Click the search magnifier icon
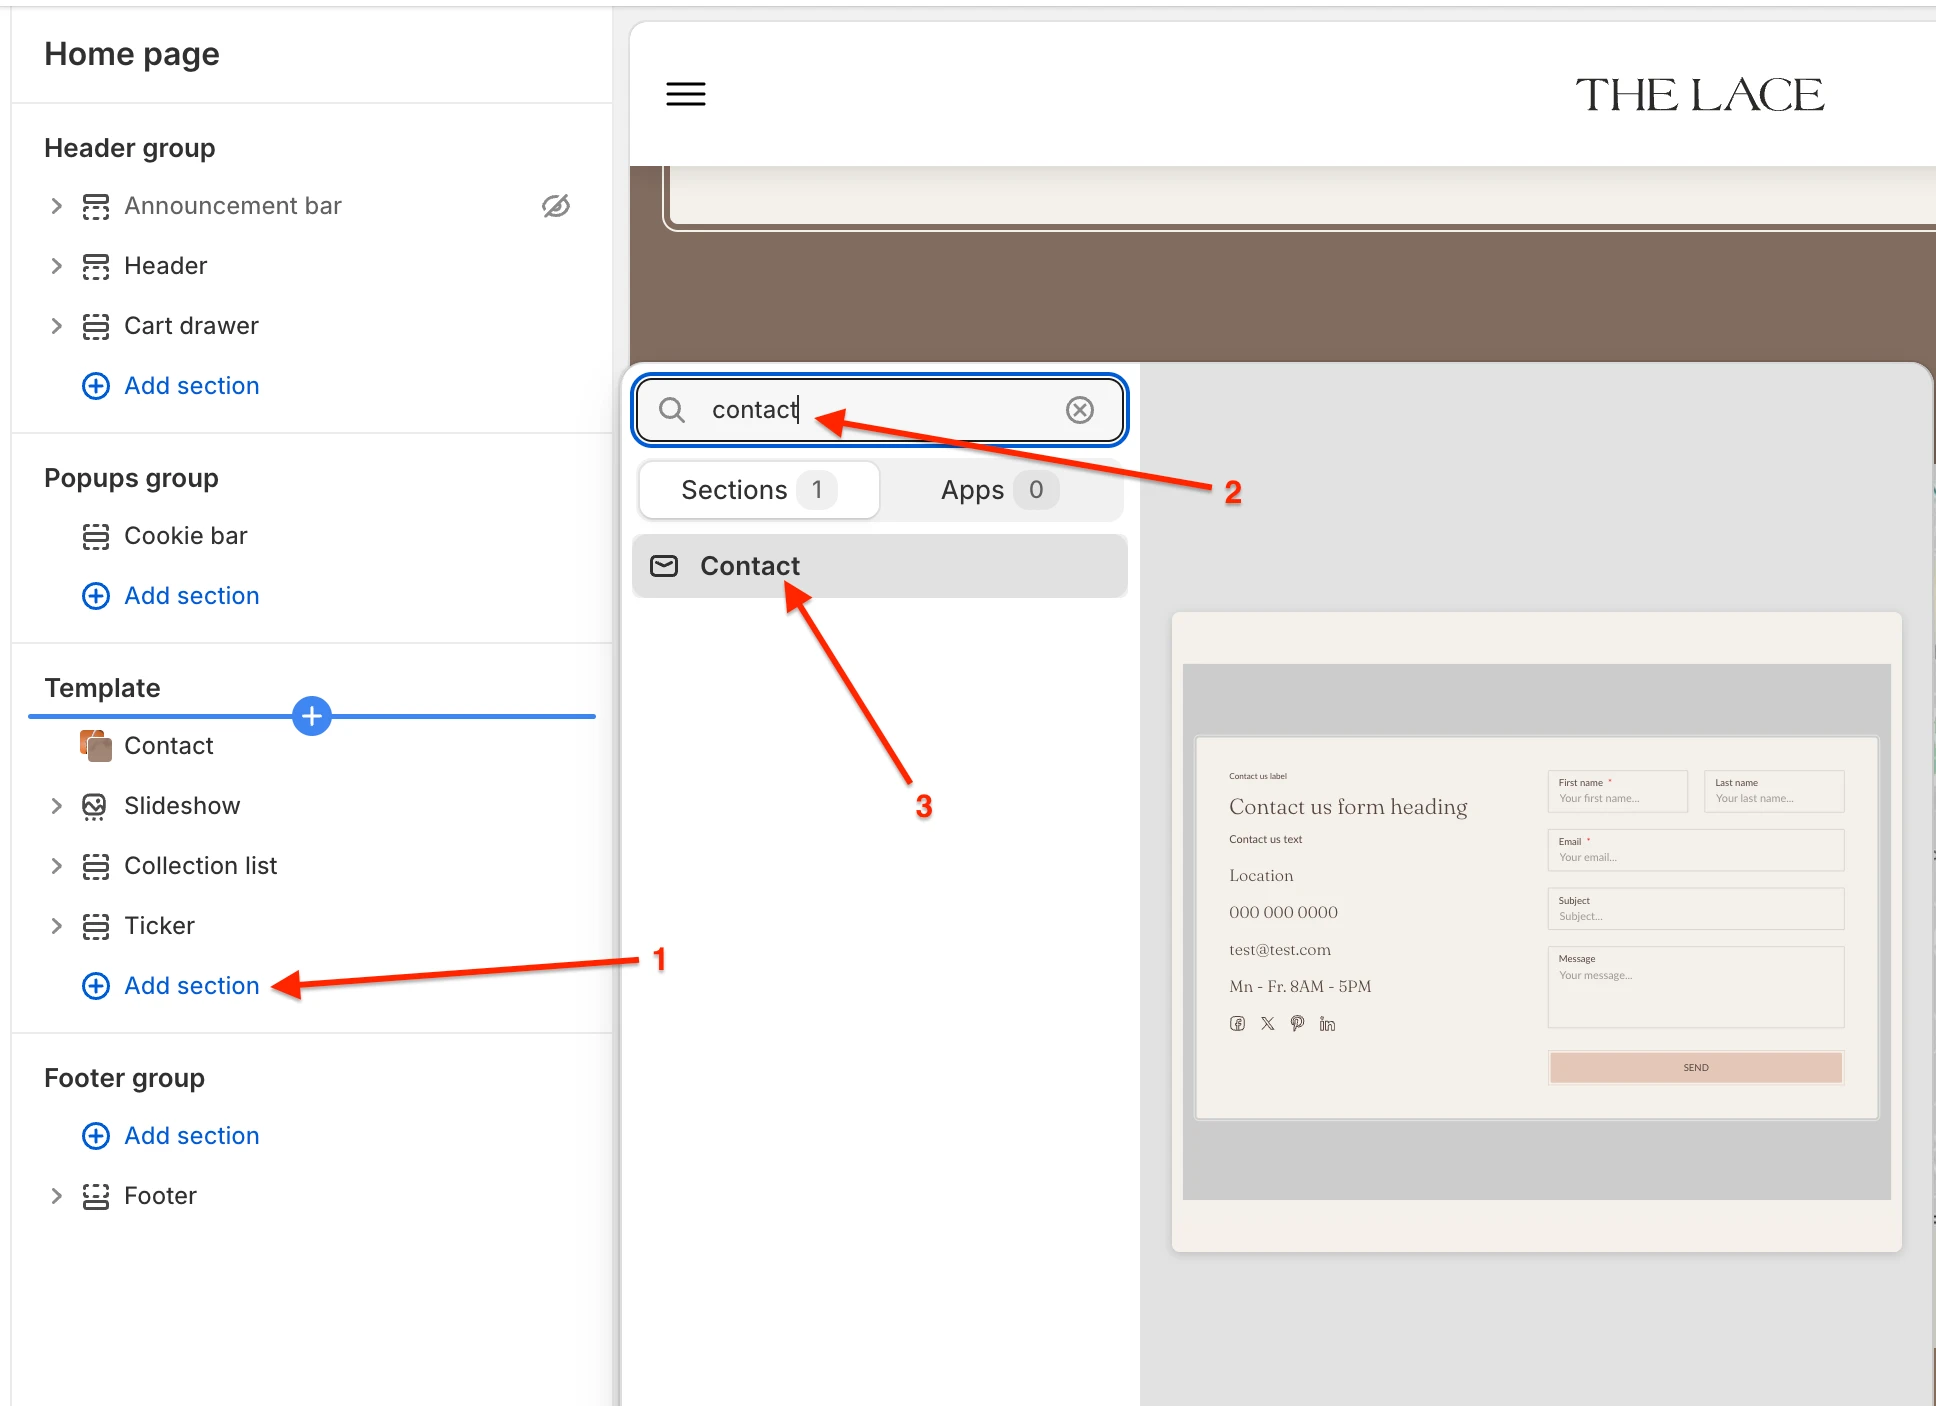 (x=672, y=410)
